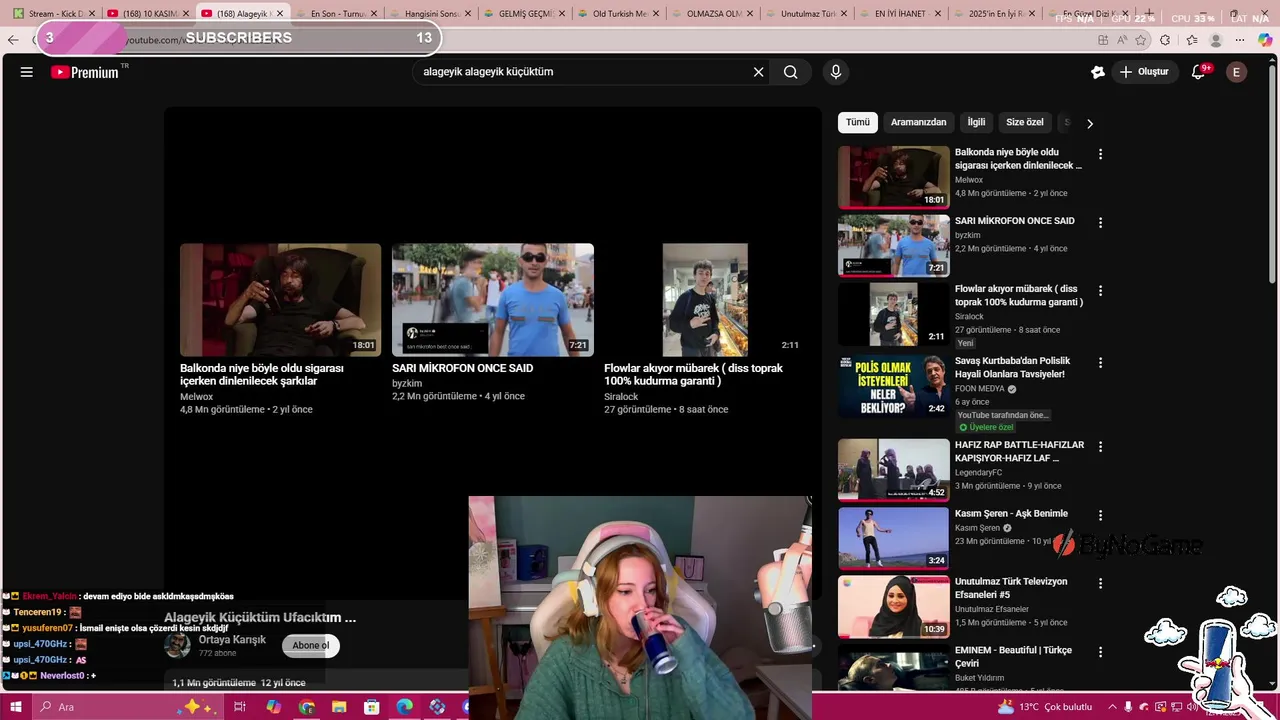This screenshot has width=1280, height=720.
Task: Open Task View on taskbar
Action: click(240, 707)
